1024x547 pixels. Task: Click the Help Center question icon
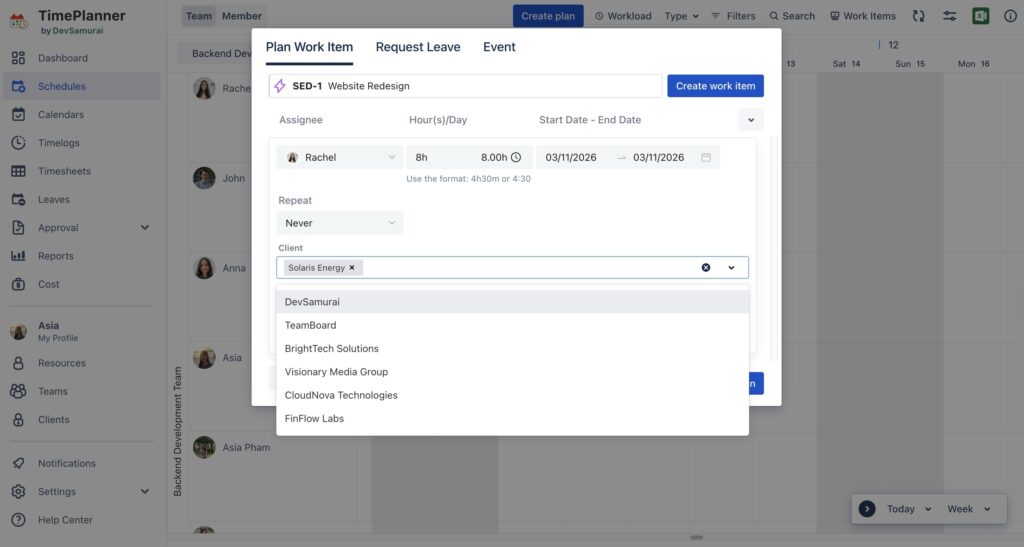pyautogui.click(x=18, y=520)
